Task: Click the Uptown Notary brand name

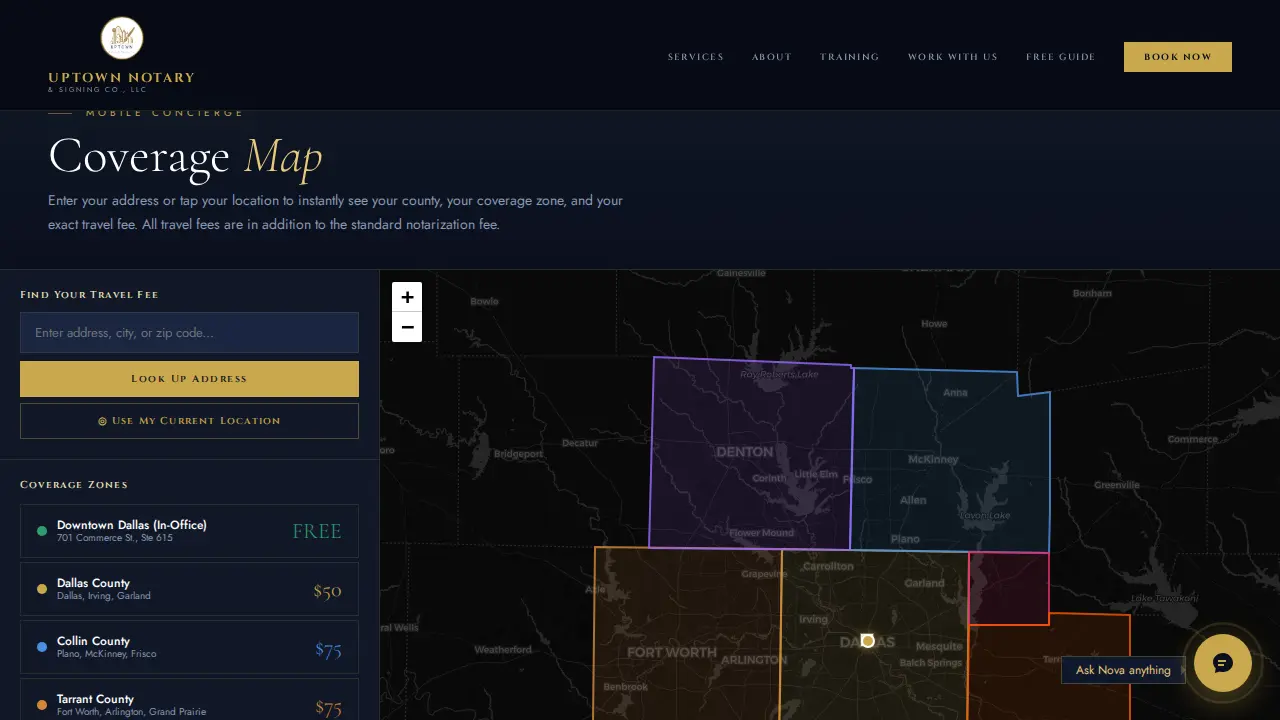Action: tap(121, 77)
